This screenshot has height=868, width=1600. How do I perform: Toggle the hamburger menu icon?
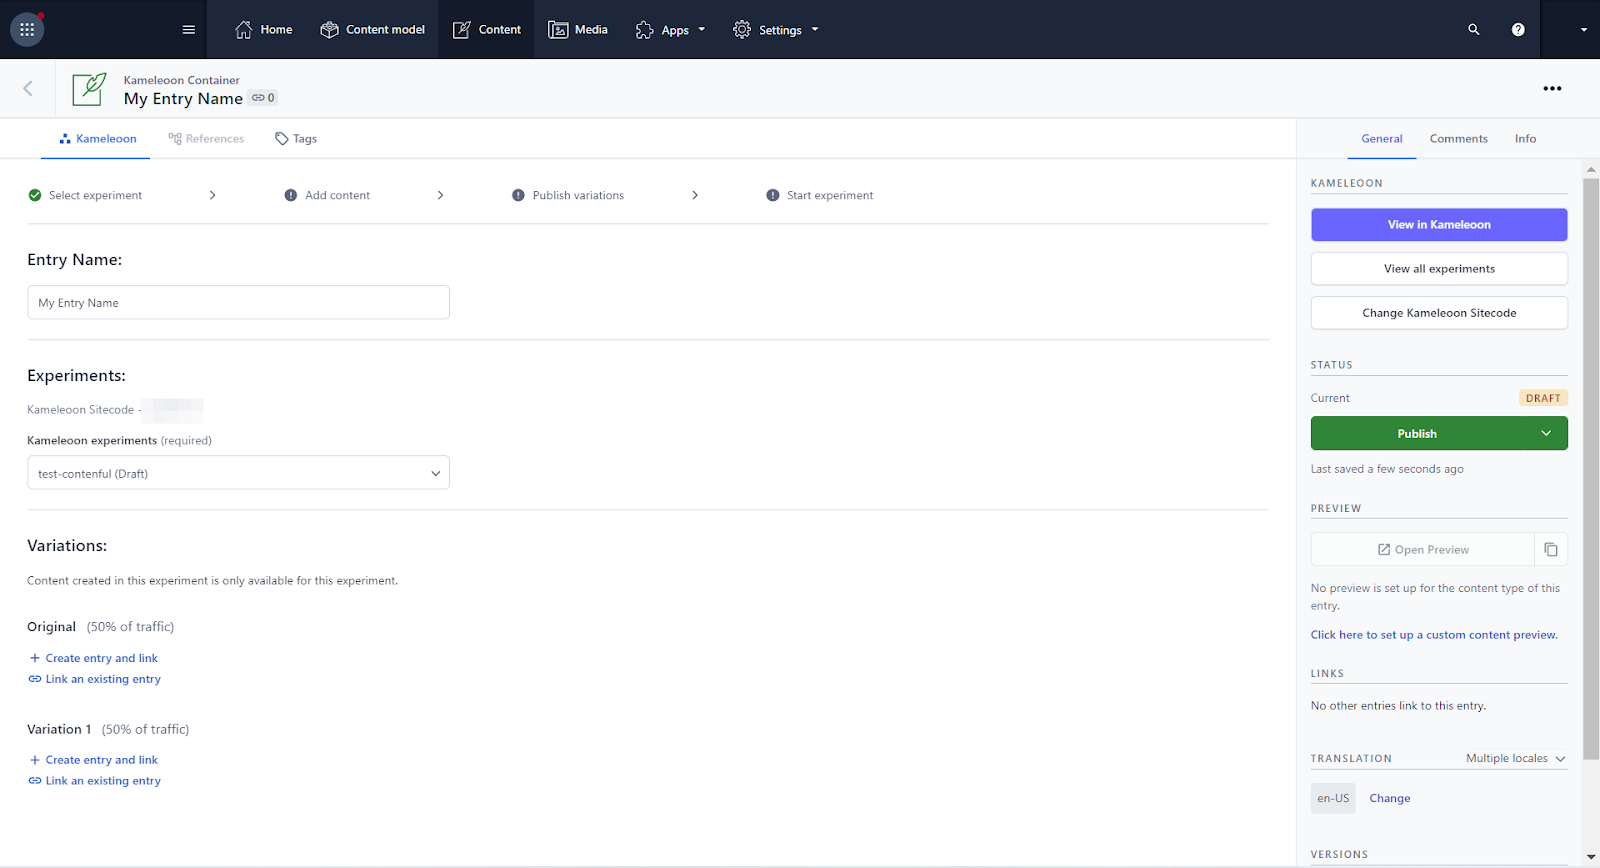(188, 30)
